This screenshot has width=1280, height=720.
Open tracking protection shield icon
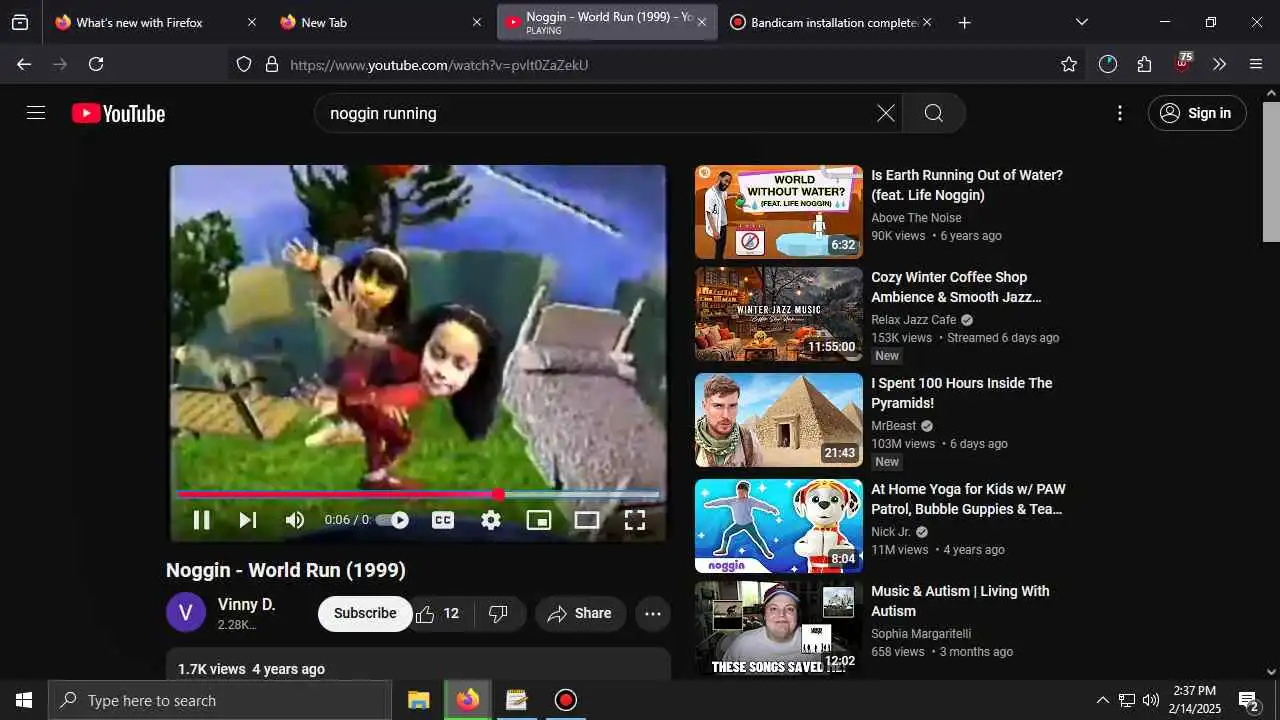[244, 64]
